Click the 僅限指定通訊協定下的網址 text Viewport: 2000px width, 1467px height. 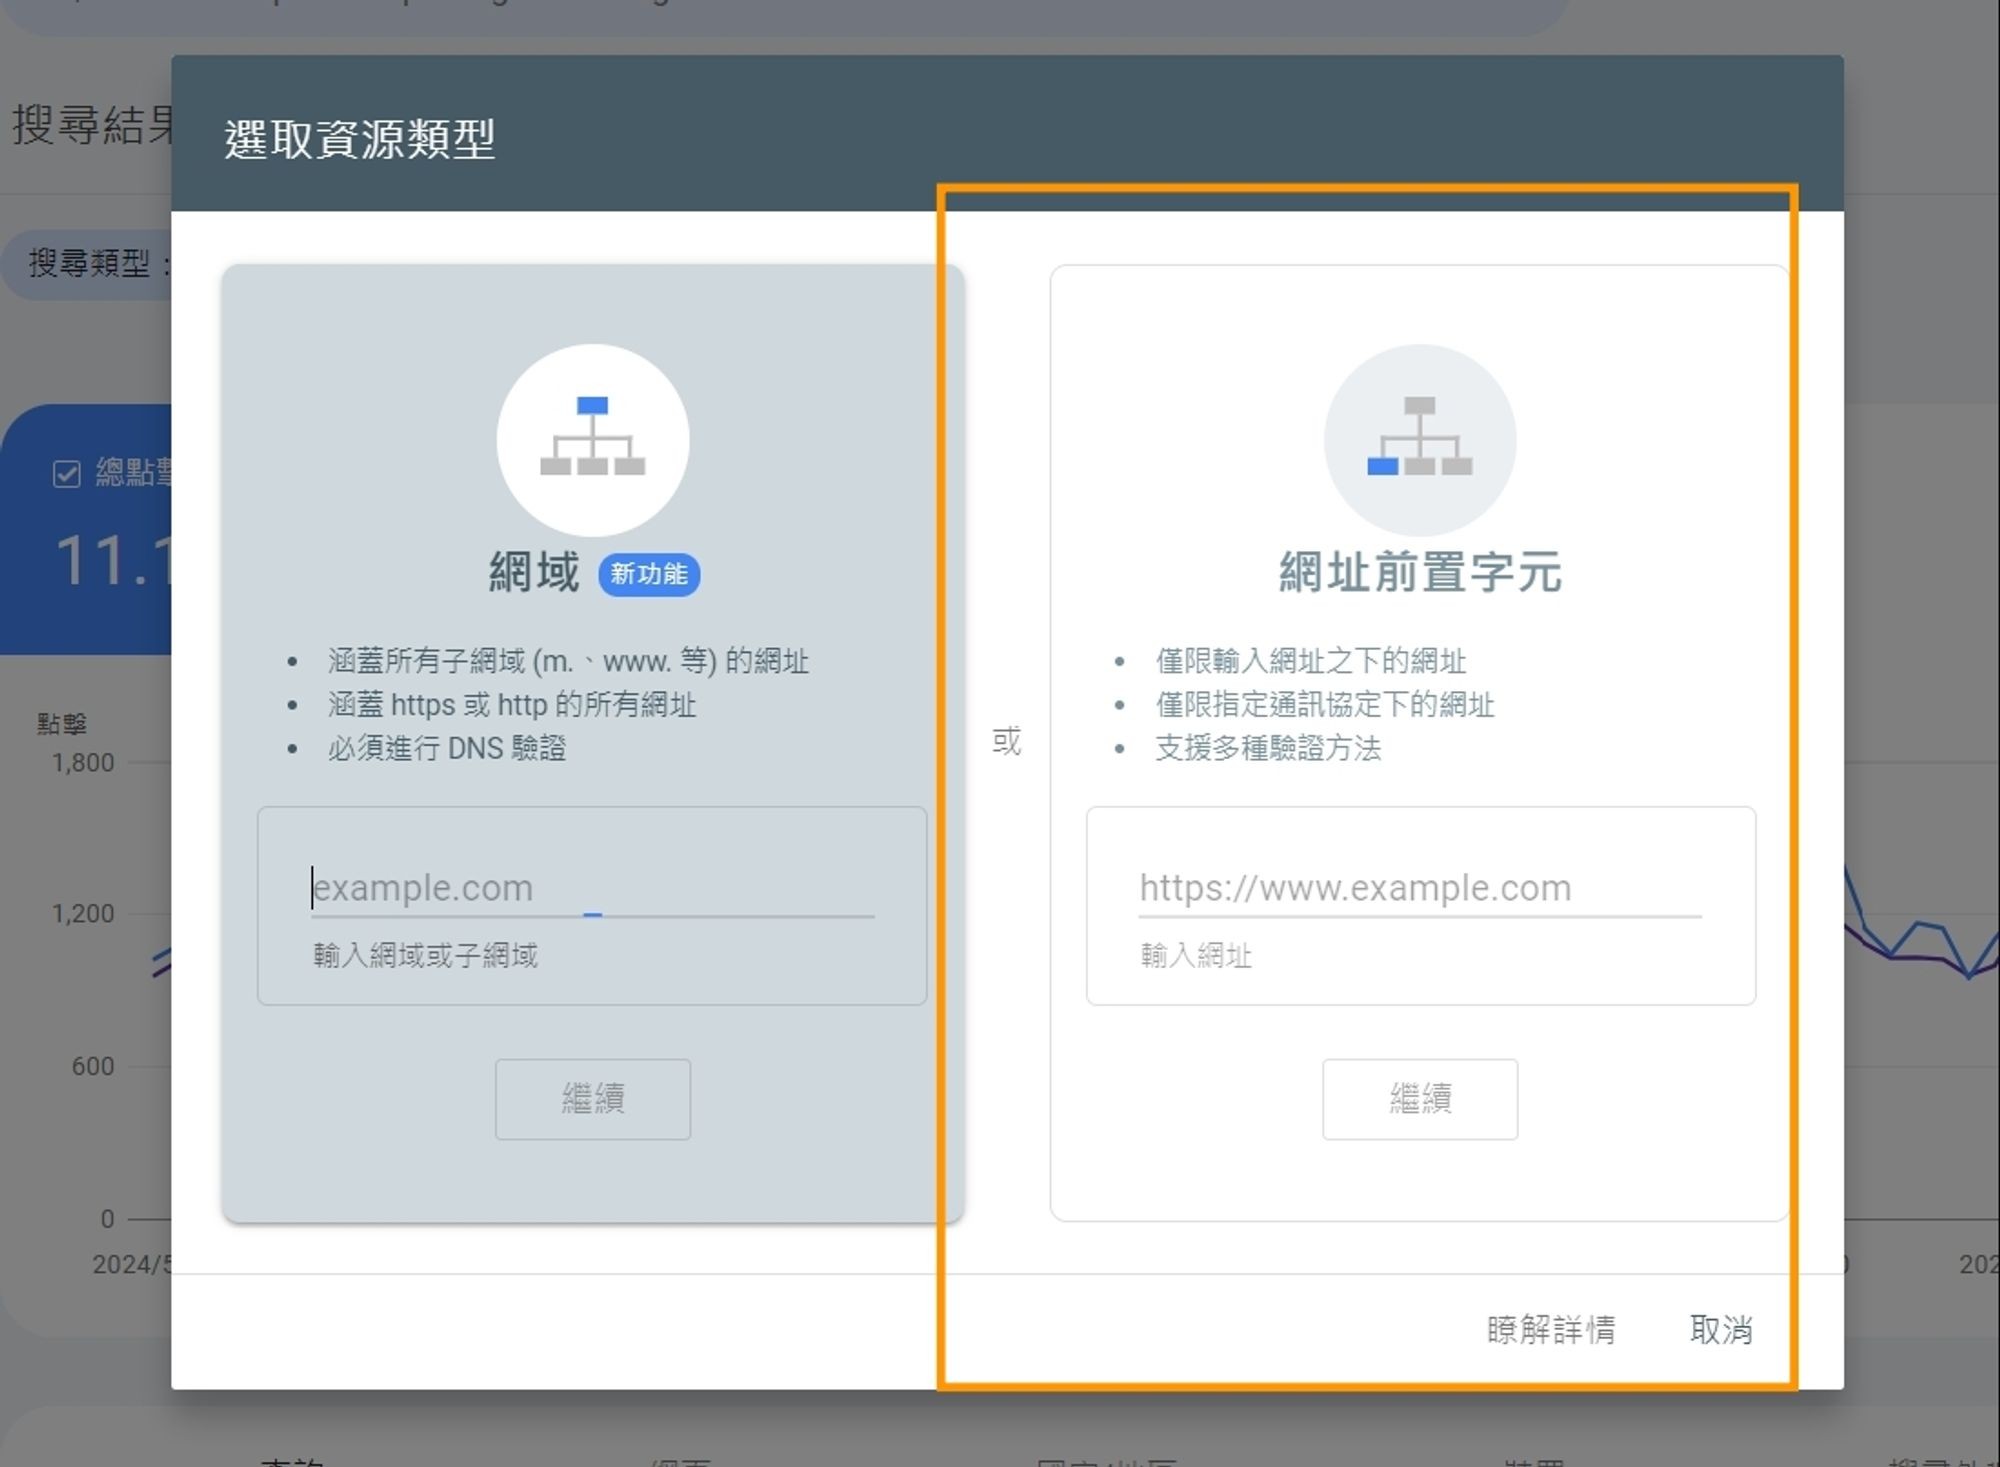coord(1325,705)
